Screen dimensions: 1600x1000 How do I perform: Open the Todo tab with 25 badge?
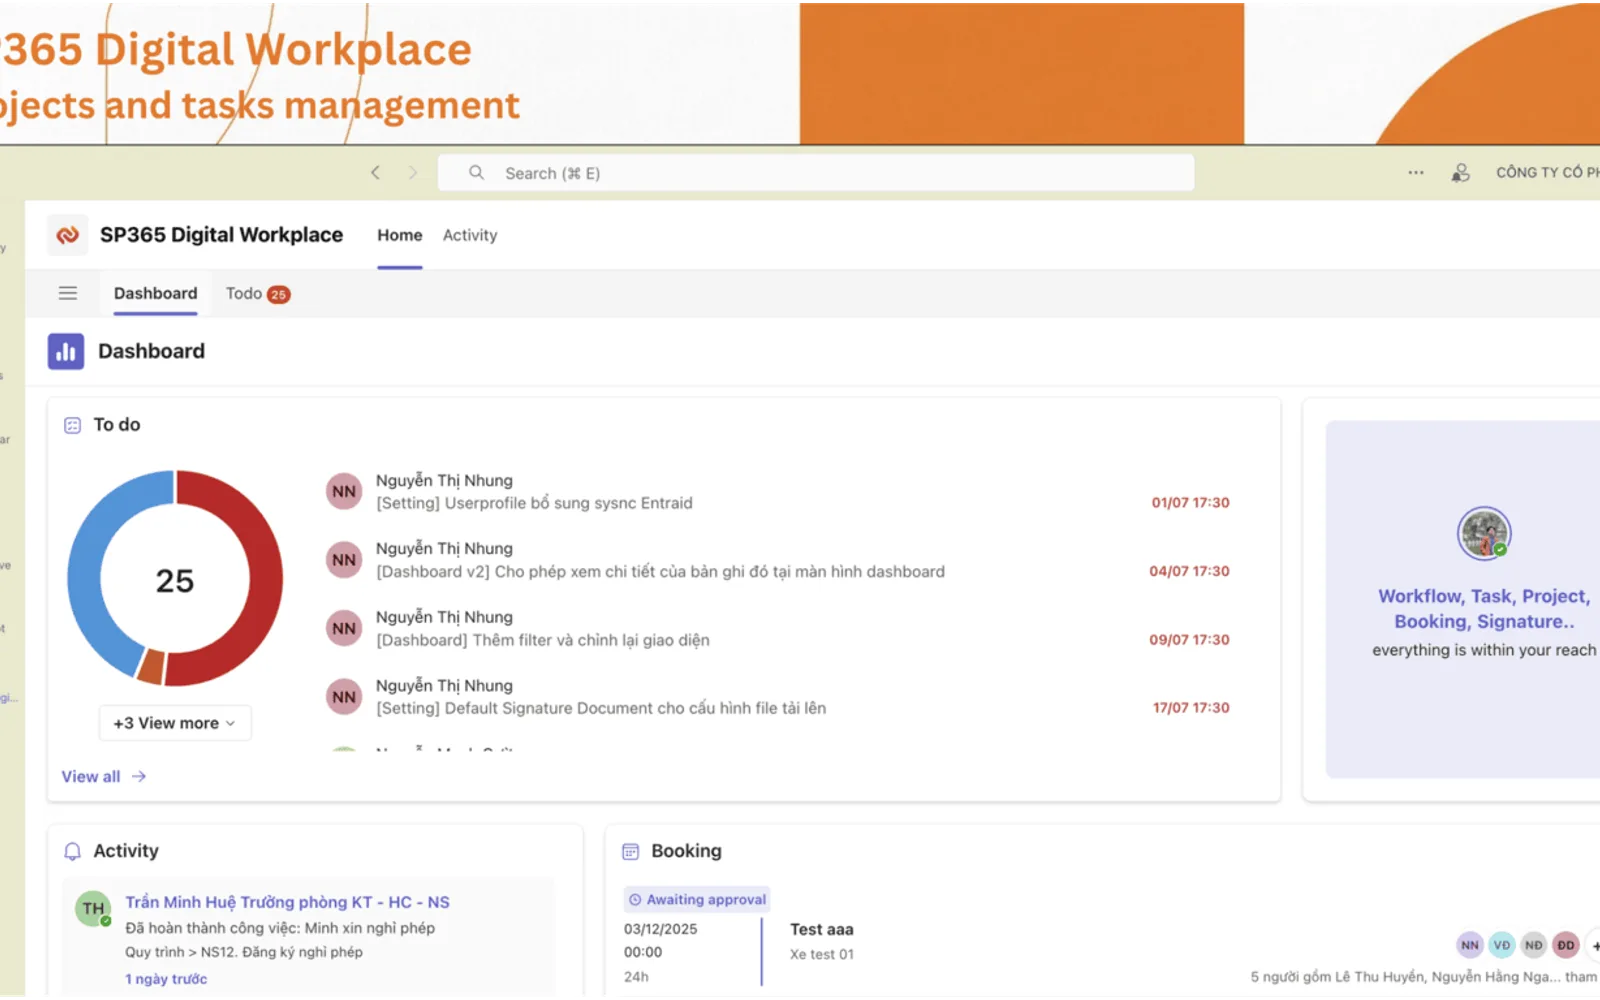tap(258, 293)
